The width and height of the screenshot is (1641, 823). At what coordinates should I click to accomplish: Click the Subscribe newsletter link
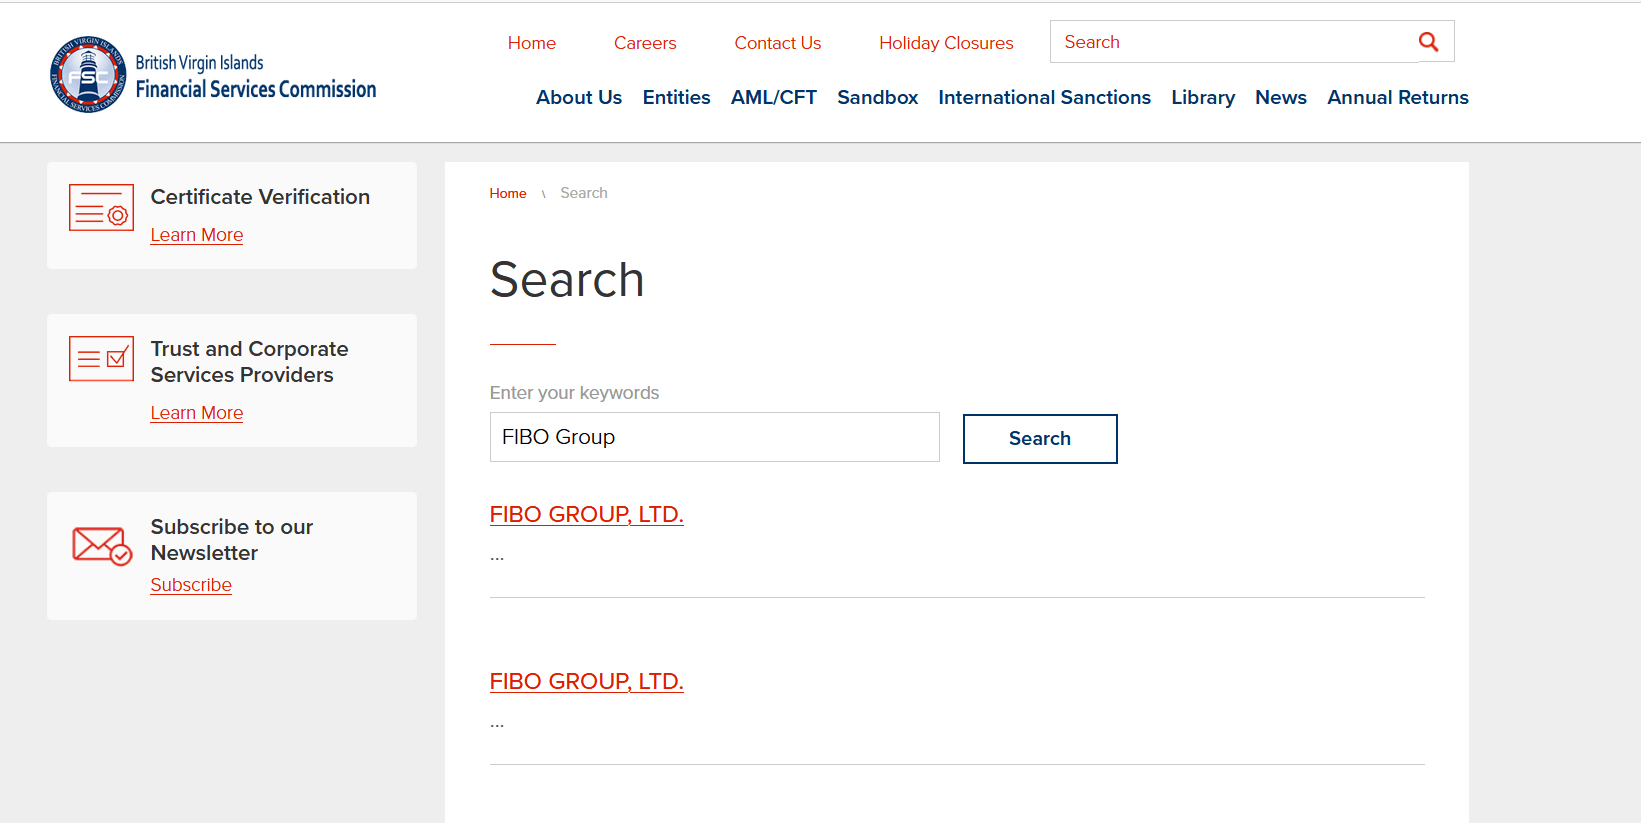(x=191, y=585)
